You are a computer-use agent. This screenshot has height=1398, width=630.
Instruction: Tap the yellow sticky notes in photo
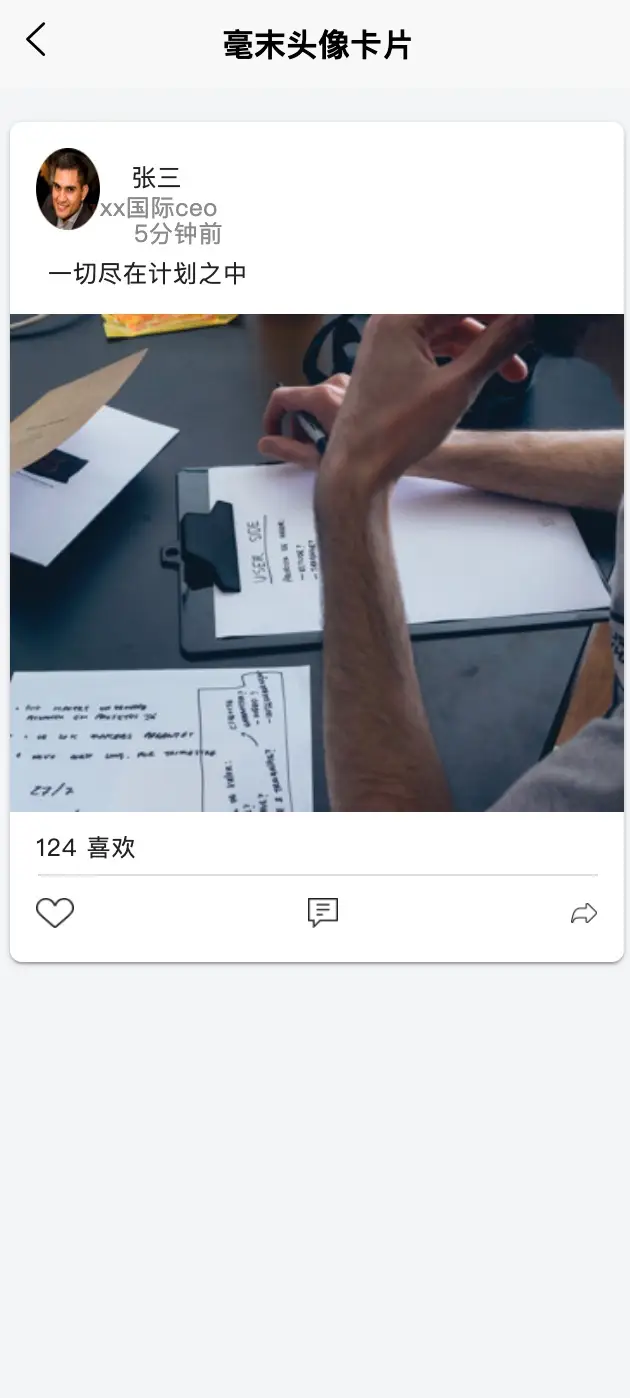pyautogui.click(x=167, y=324)
